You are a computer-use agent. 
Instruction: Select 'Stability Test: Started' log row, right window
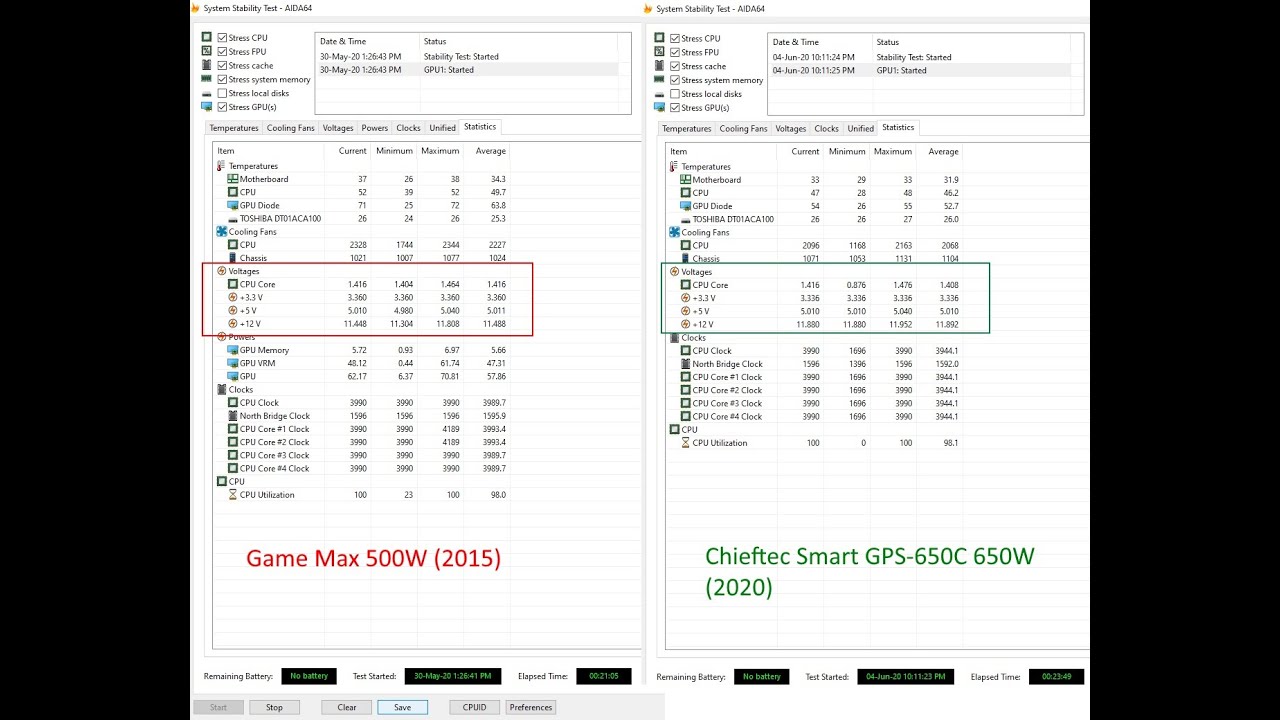pos(920,57)
